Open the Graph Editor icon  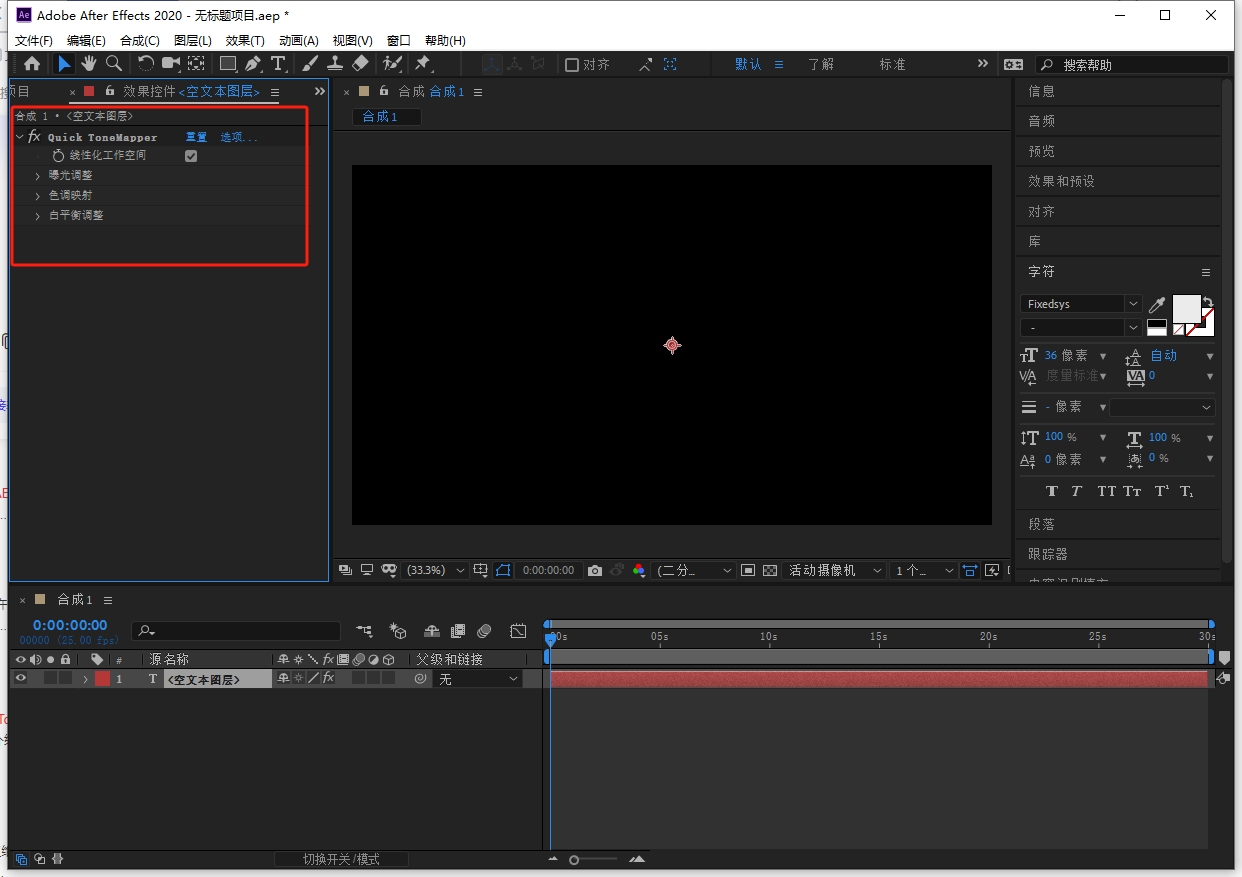[518, 631]
